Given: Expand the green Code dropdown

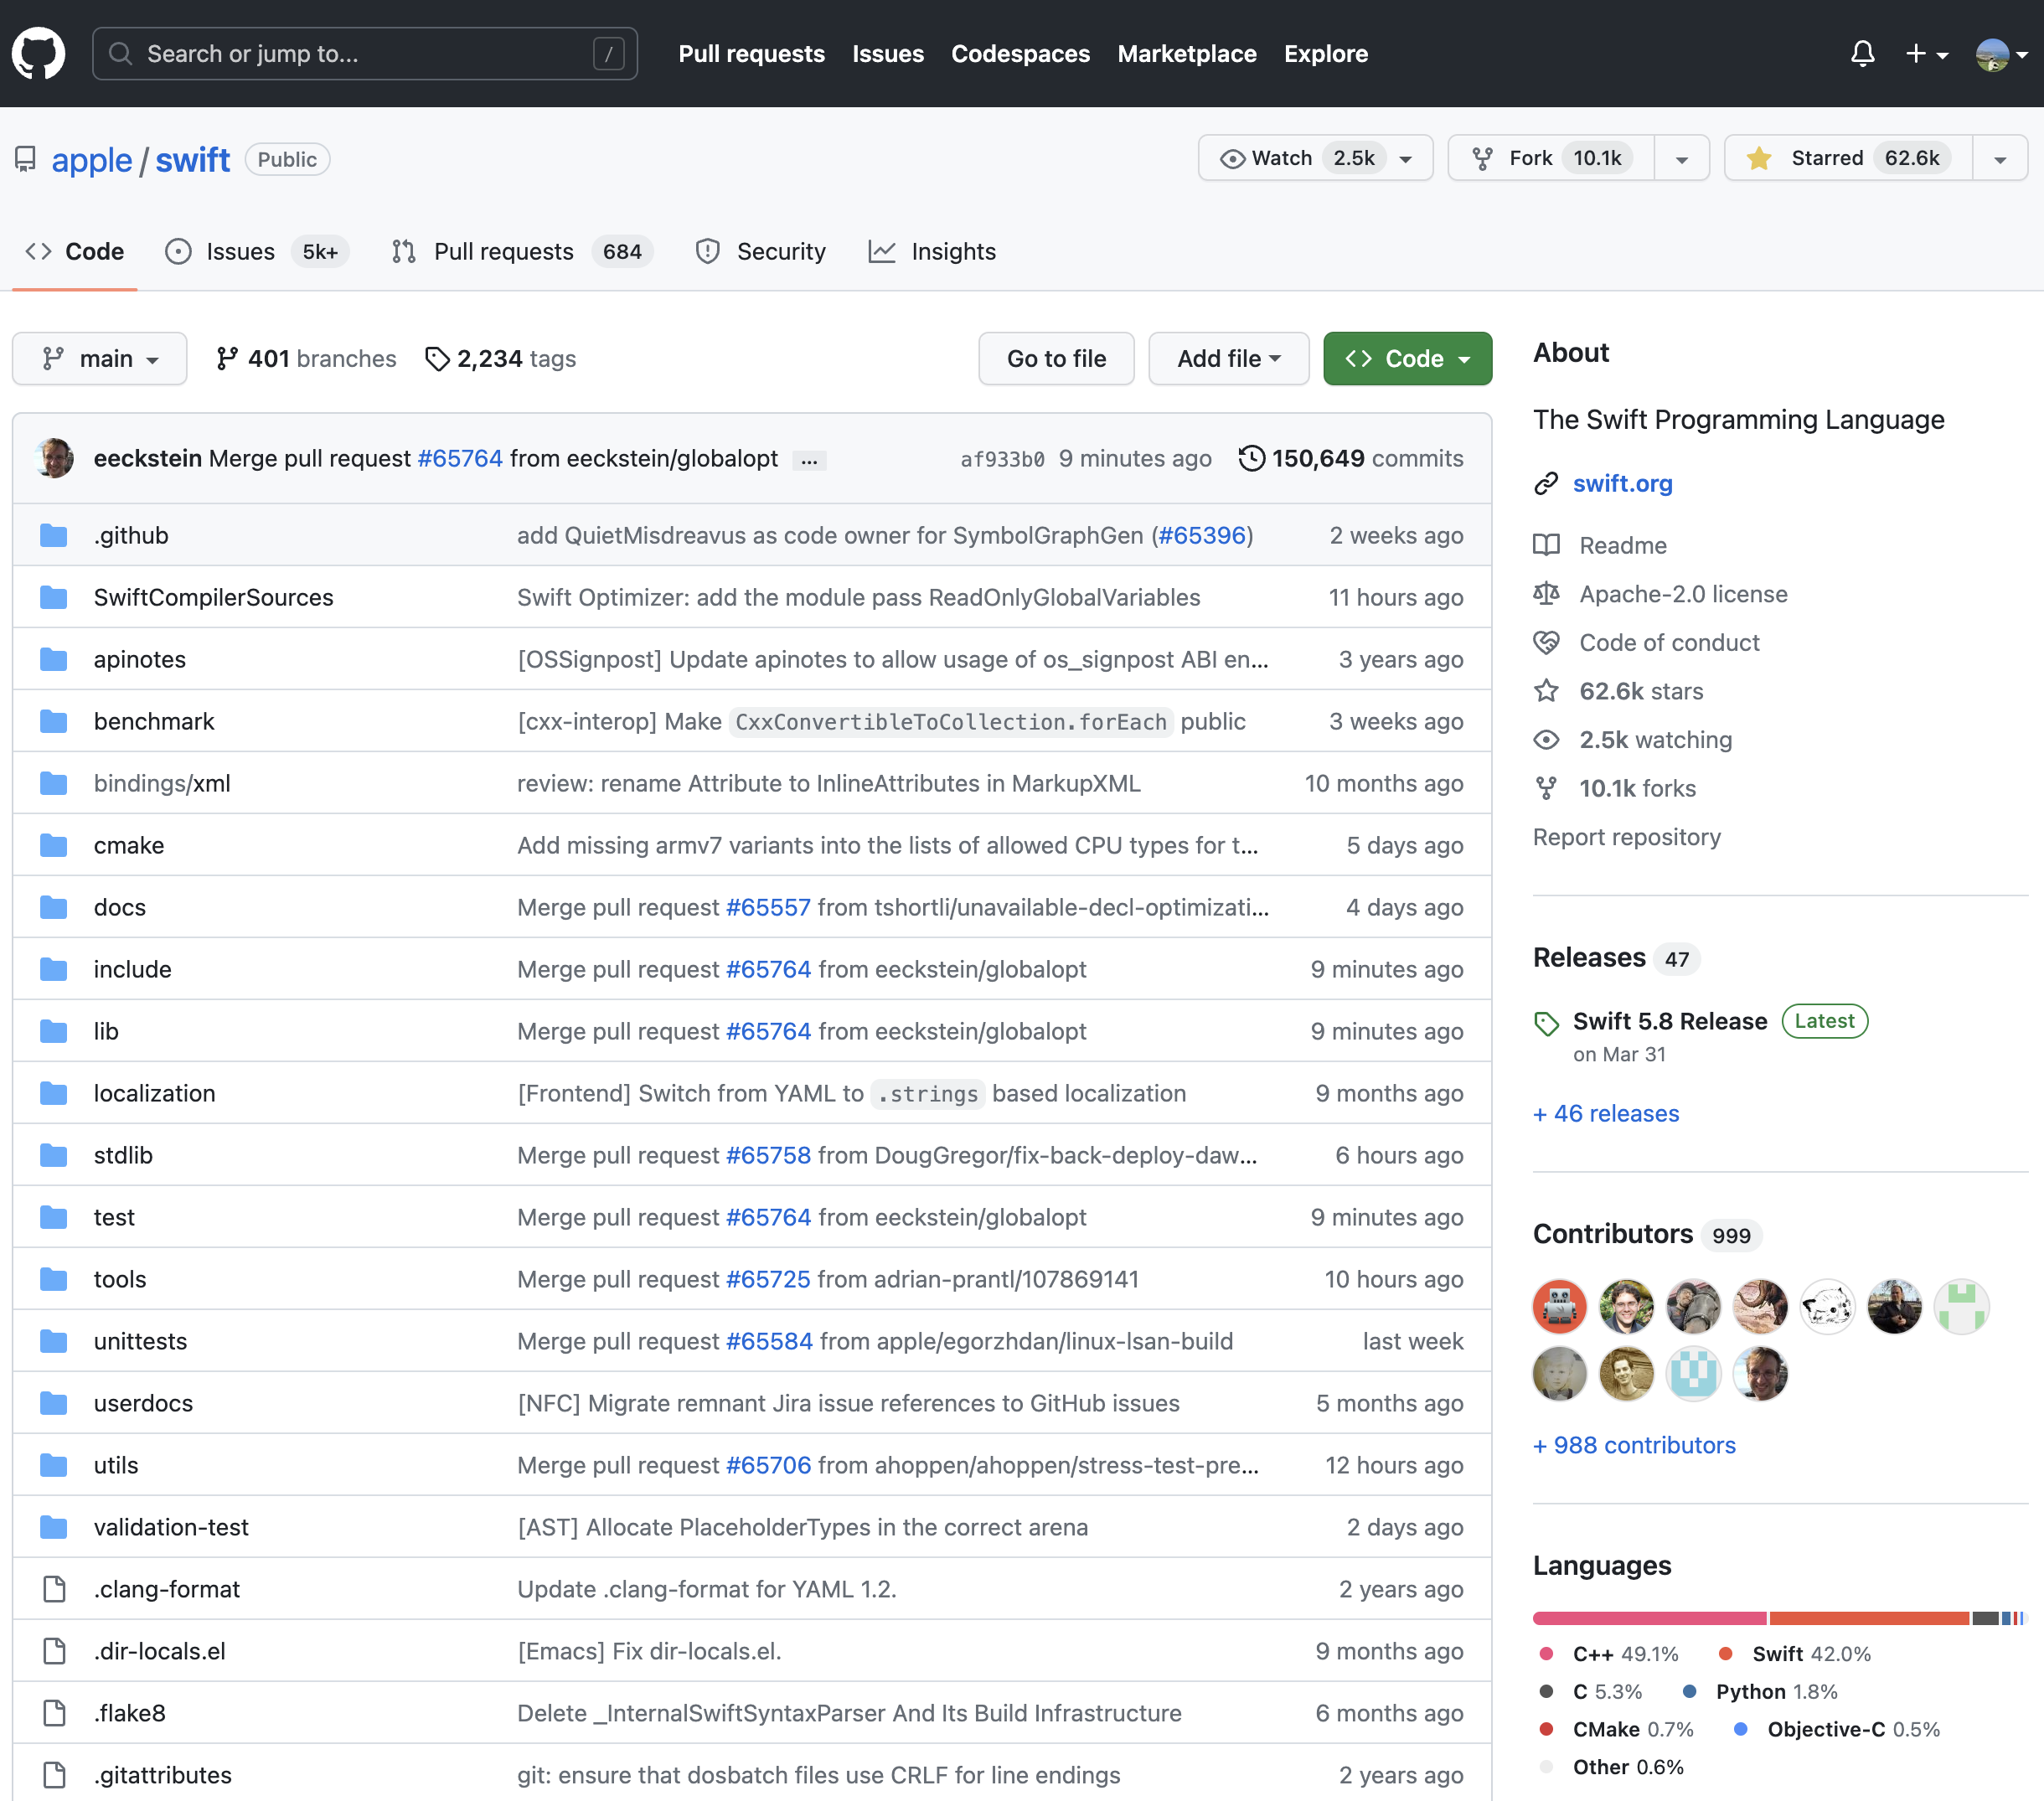Looking at the screenshot, I should point(1407,358).
